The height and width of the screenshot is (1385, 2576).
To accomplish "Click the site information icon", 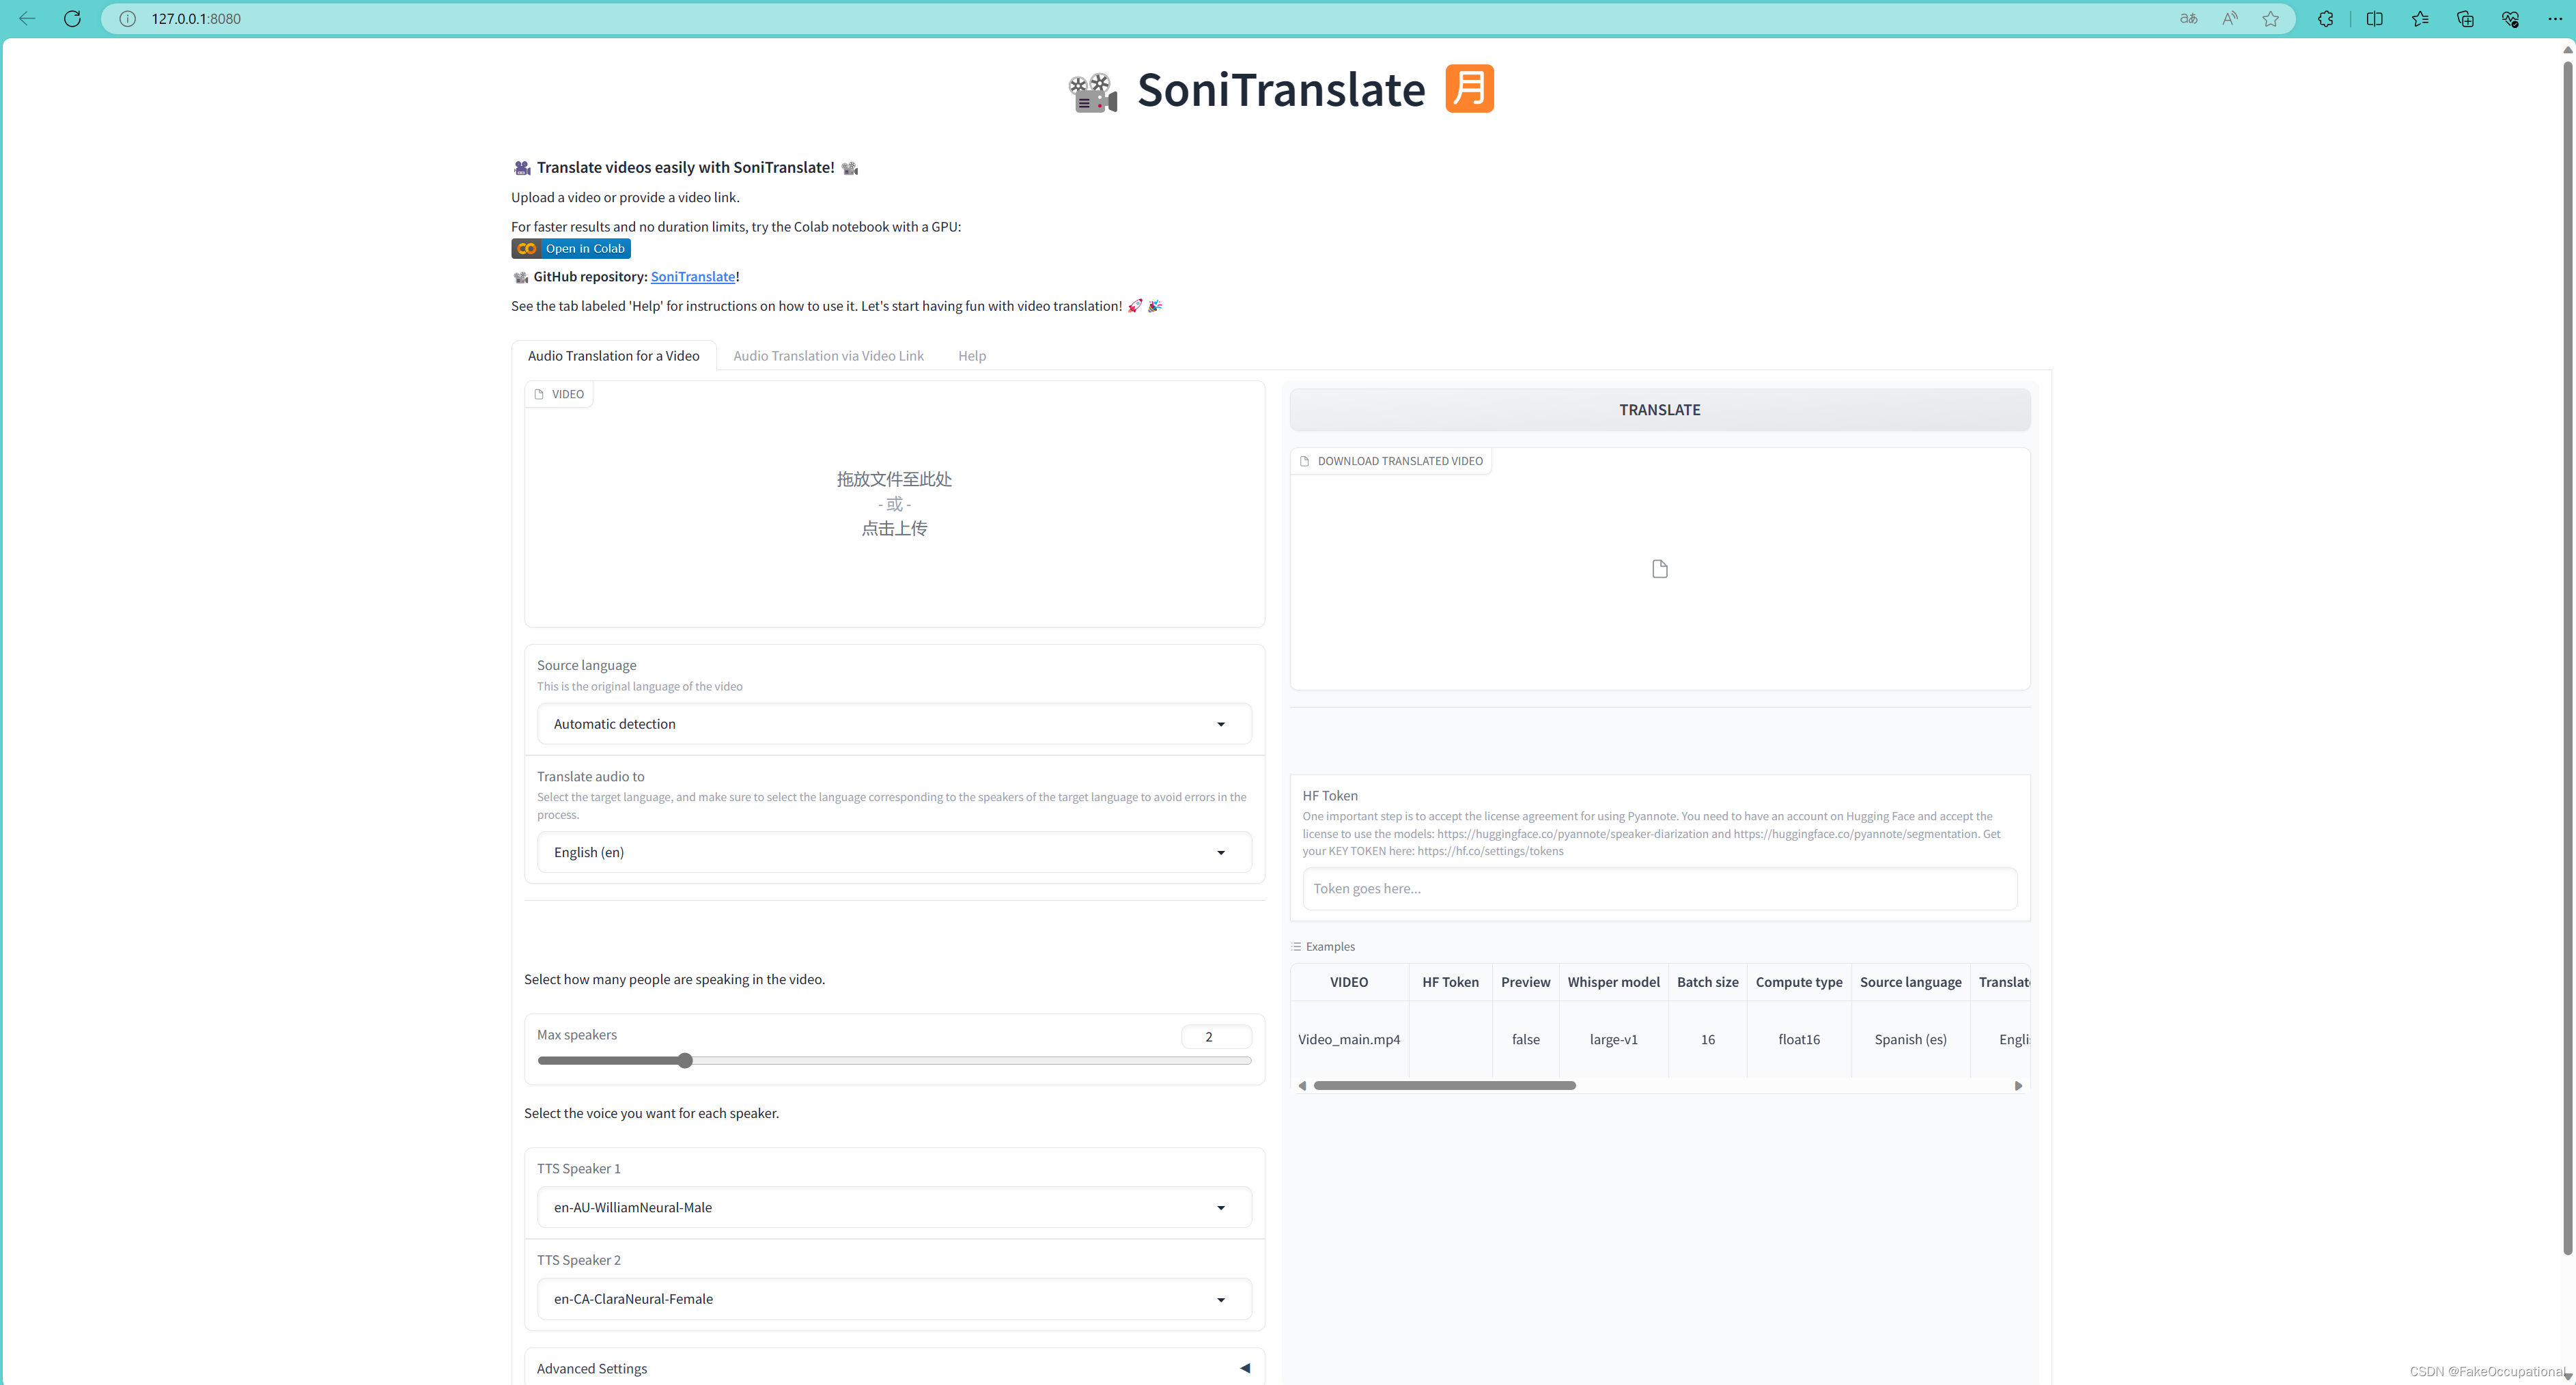I will (128, 18).
